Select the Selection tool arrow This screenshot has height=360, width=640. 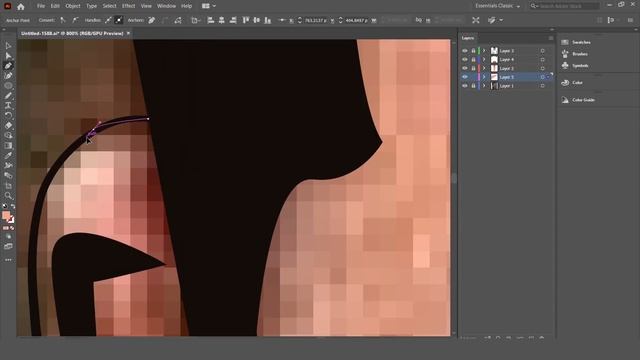(x=8, y=46)
